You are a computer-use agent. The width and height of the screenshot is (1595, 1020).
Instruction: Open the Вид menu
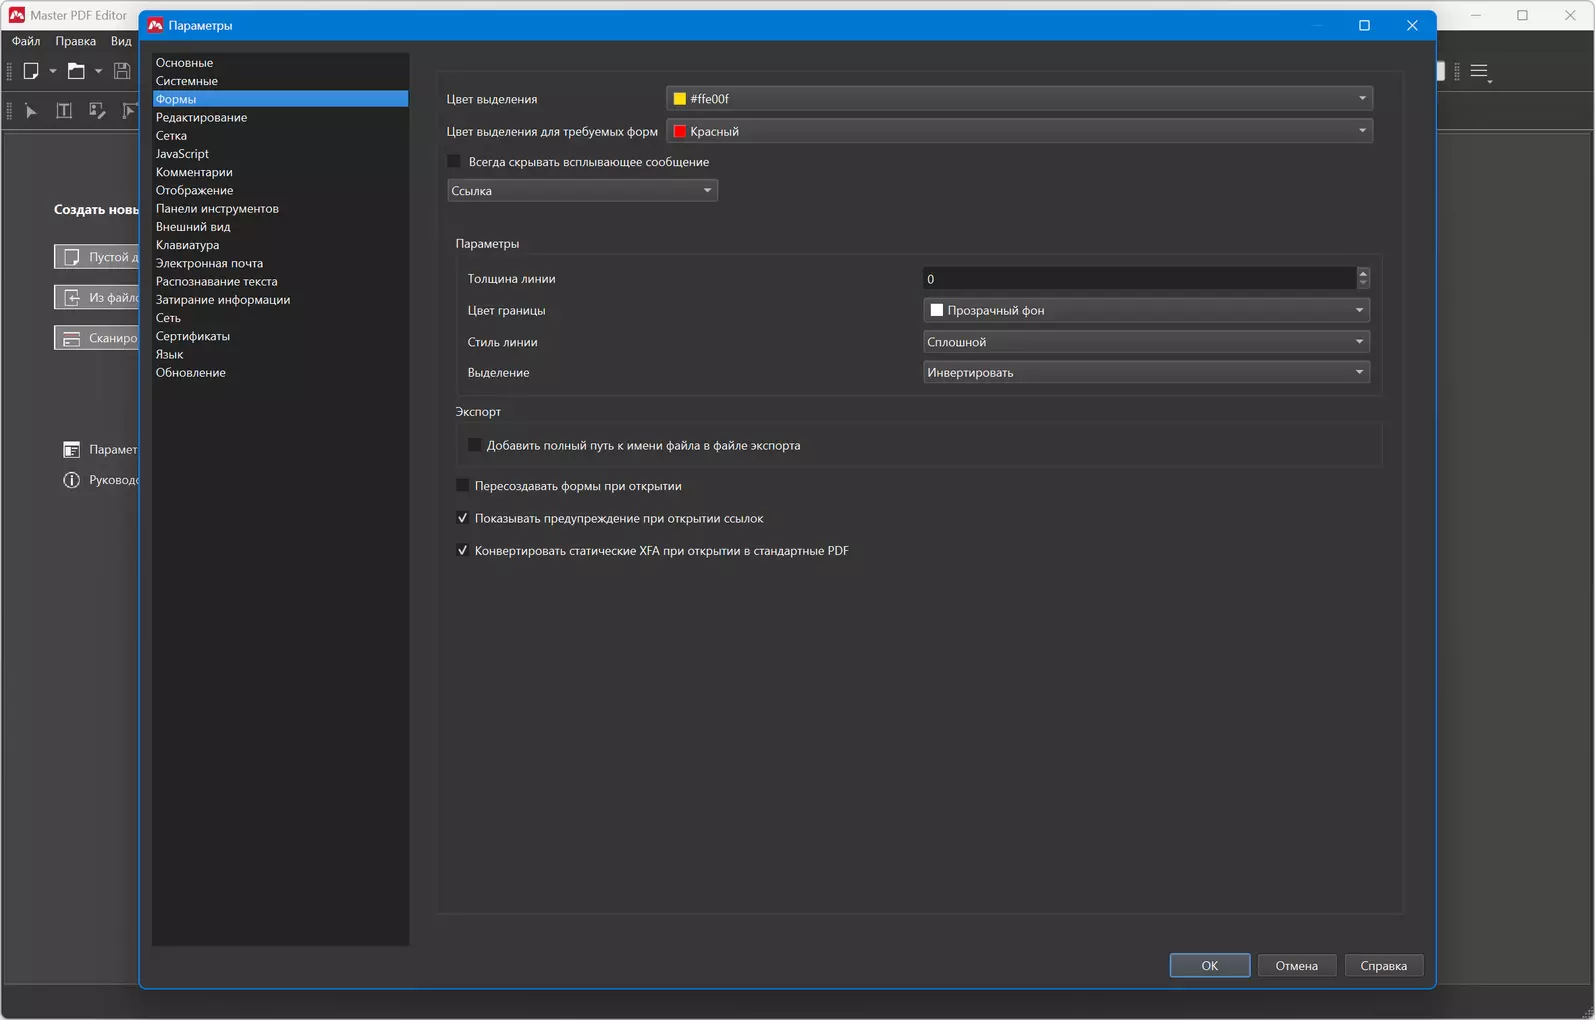click(121, 41)
